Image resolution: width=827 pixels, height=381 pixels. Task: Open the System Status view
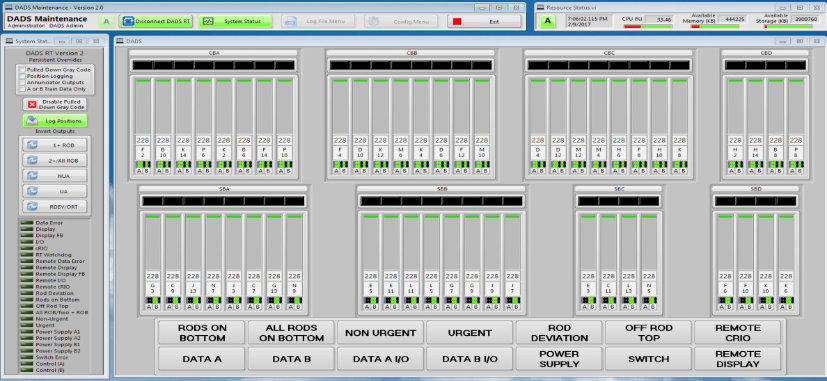point(235,22)
